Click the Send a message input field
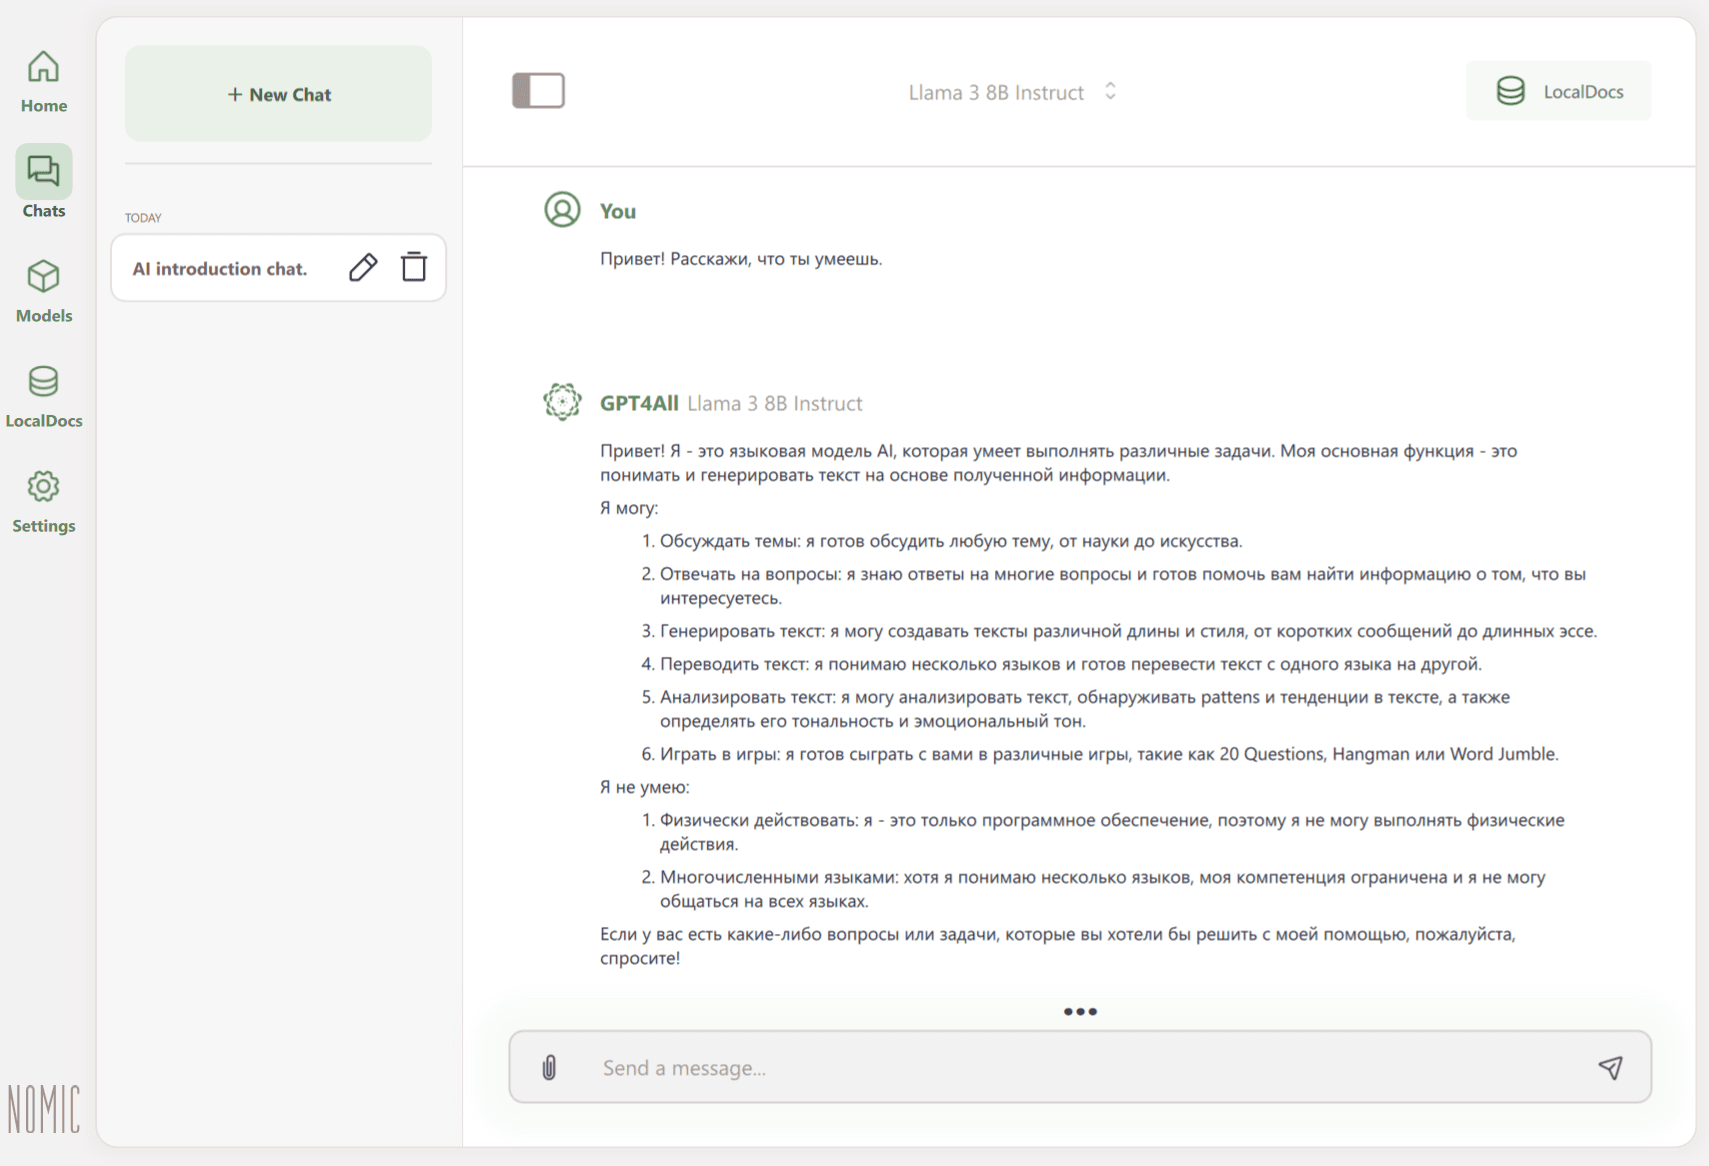Screen dimensions: 1709x1166 click(1080, 1068)
